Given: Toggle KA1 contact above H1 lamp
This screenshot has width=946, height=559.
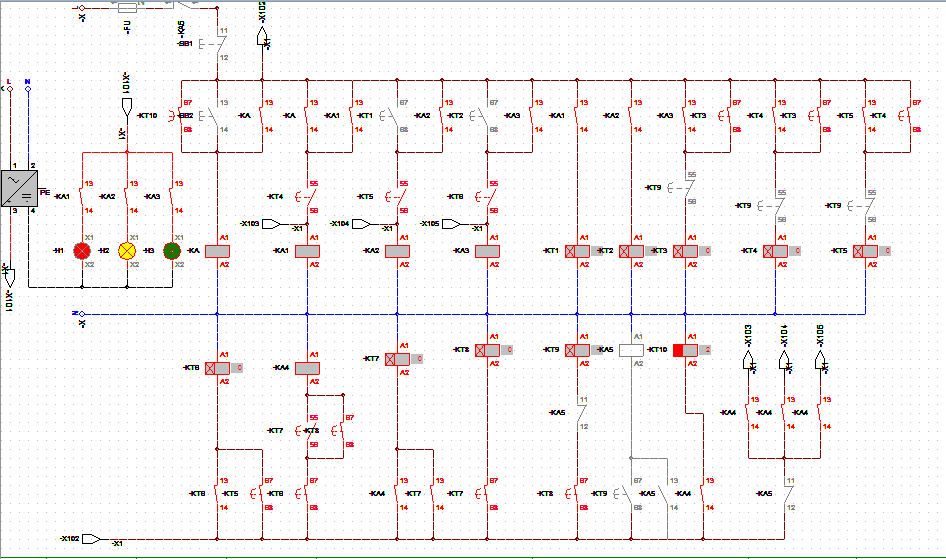Looking at the screenshot, I should coord(82,197).
